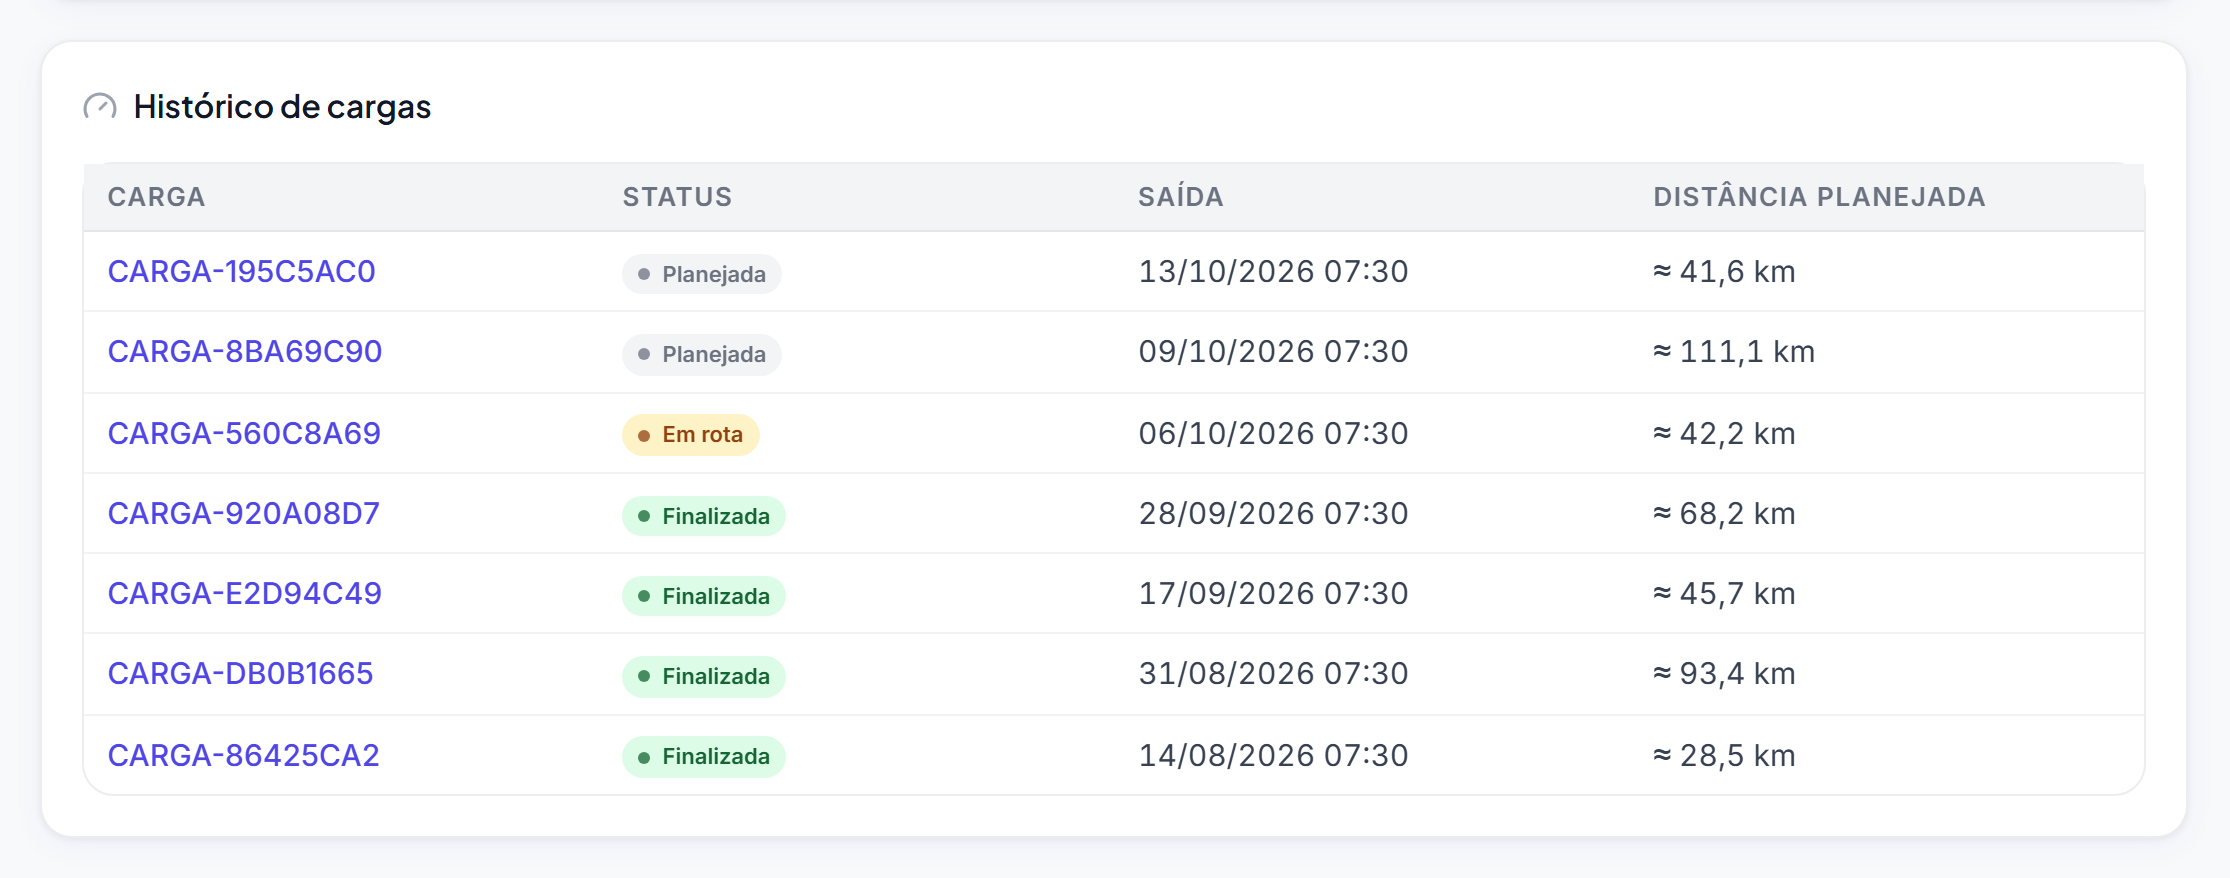Image resolution: width=2230 pixels, height=878 pixels.
Task: Click the distance value ≈ 68,2 km
Action: [1724, 514]
